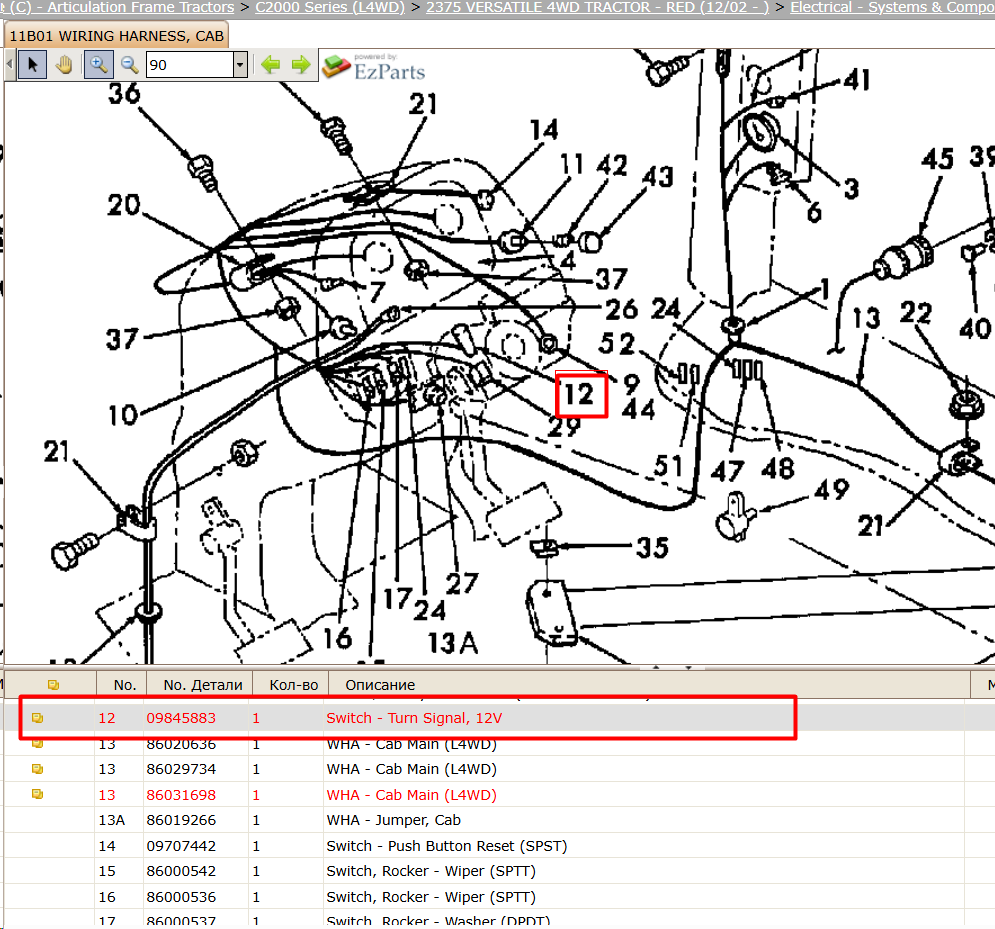The height and width of the screenshot is (929, 995).
Task: Select the hand pan tool
Action: 64,65
